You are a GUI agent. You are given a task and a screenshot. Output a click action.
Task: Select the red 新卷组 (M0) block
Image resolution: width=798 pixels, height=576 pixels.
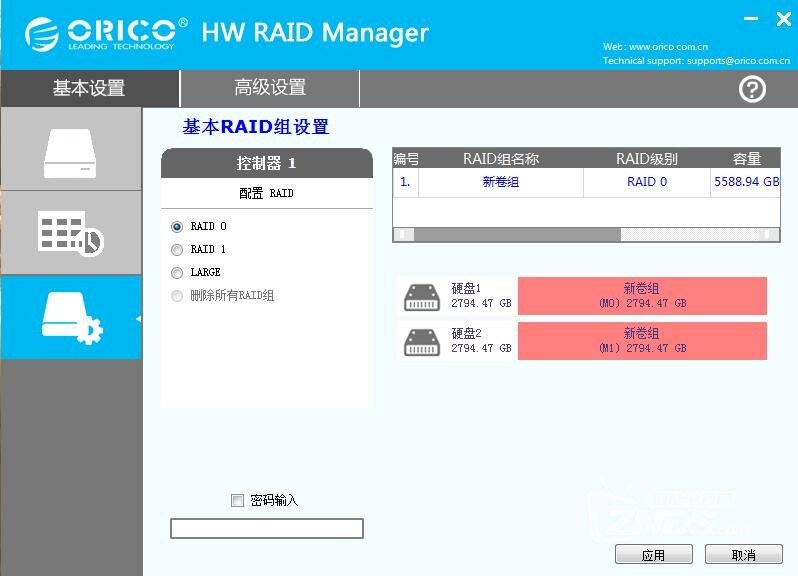[x=642, y=296]
